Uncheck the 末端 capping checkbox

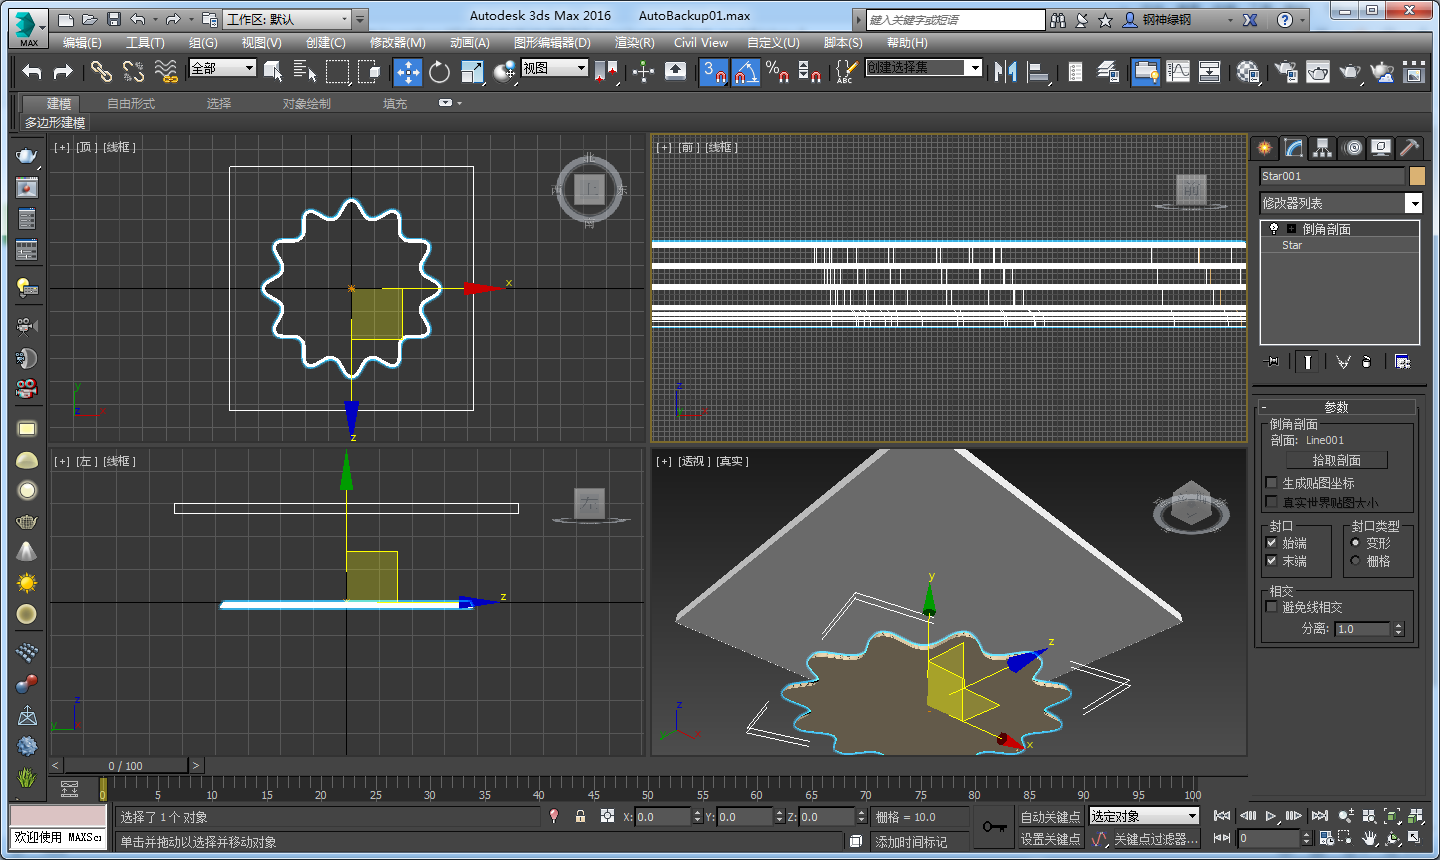click(1272, 561)
